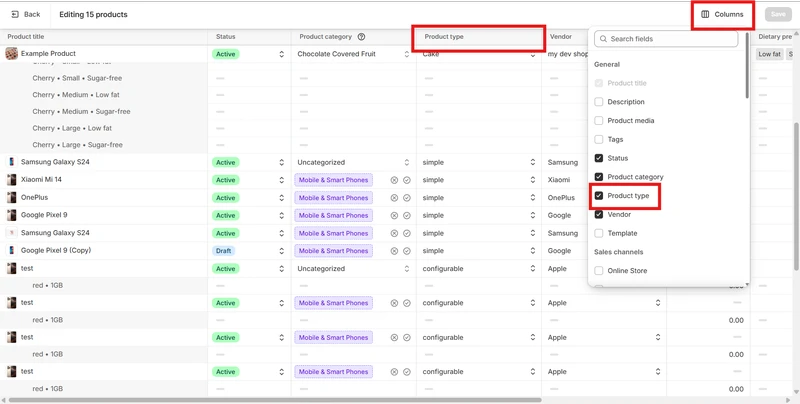Click the Product category column header
The height and width of the screenshot is (404, 800).
click(x=326, y=37)
